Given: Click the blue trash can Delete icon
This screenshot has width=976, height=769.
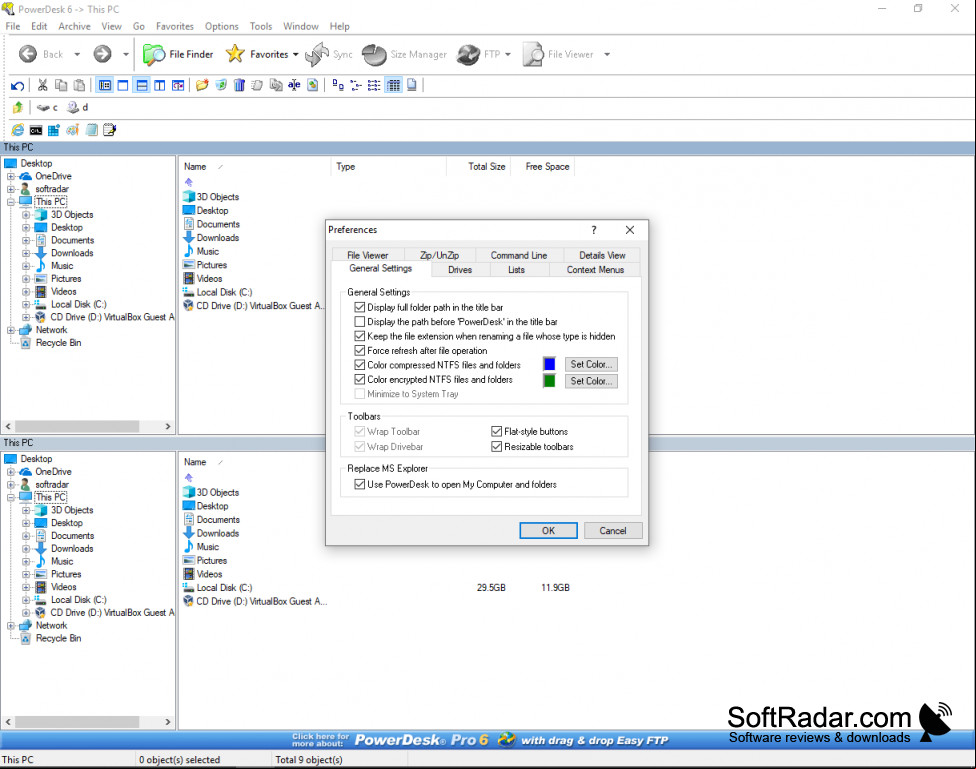Looking at the screenshot, I should [239, 85].
